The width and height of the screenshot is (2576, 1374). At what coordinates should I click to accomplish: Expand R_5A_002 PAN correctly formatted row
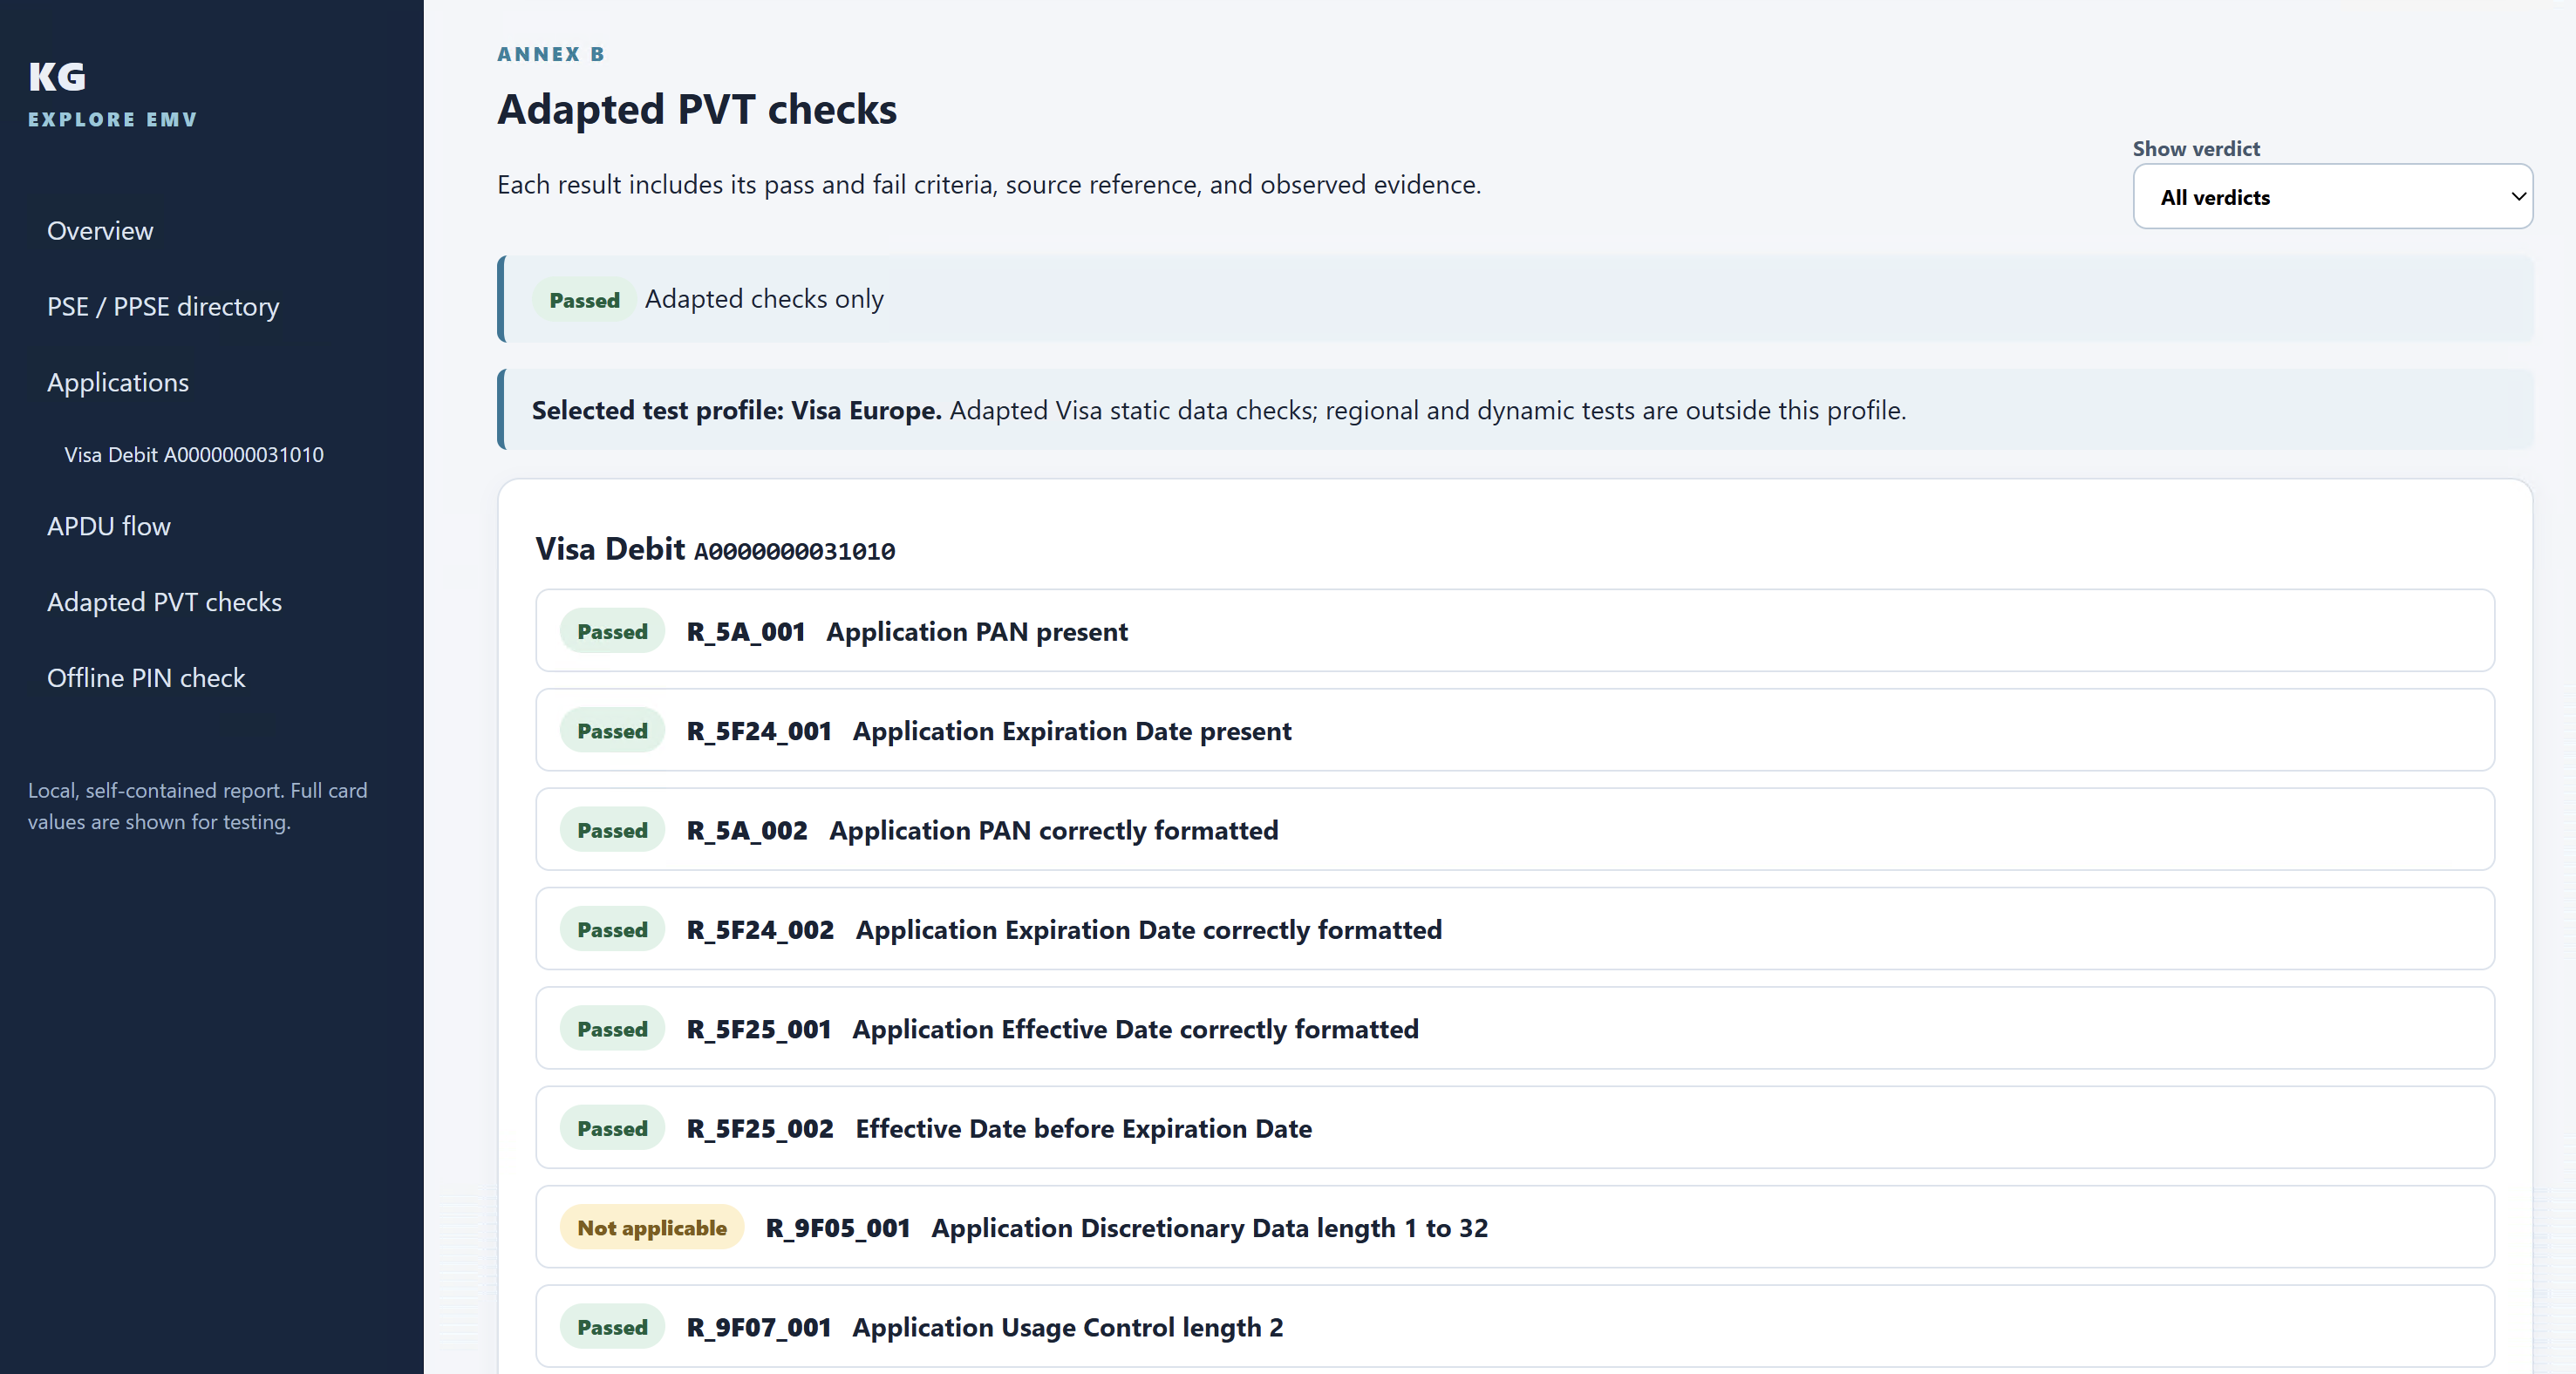[x=1515, y=830]
